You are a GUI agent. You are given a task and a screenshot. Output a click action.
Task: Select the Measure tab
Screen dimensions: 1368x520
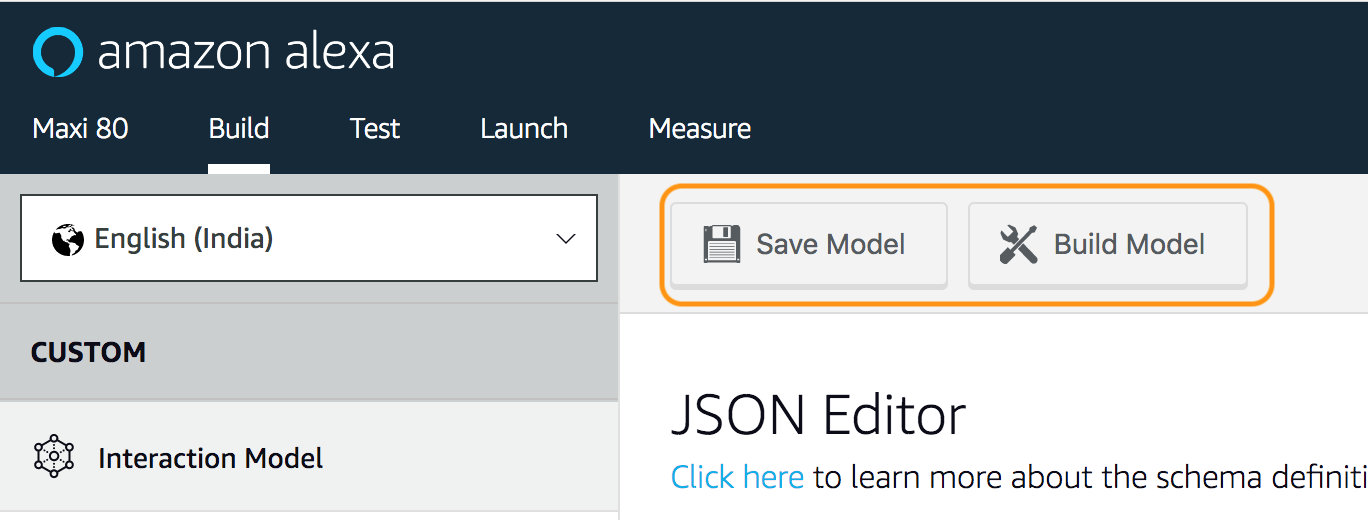tap(699, 129)
